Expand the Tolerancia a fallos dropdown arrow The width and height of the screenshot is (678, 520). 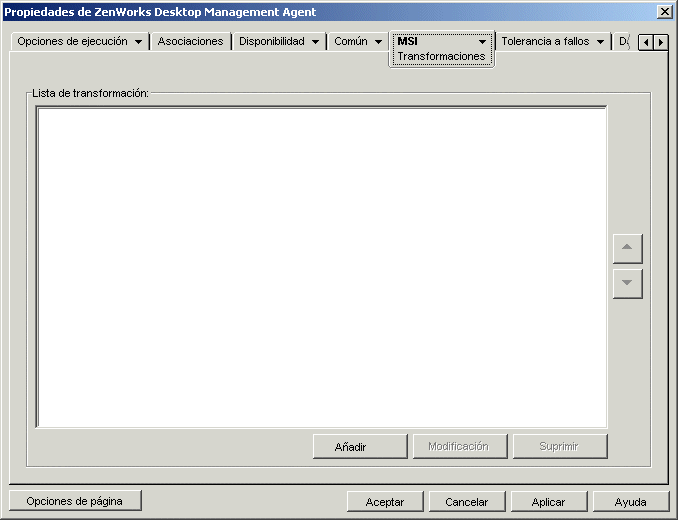pyautogui.click(x=600, y=42)
